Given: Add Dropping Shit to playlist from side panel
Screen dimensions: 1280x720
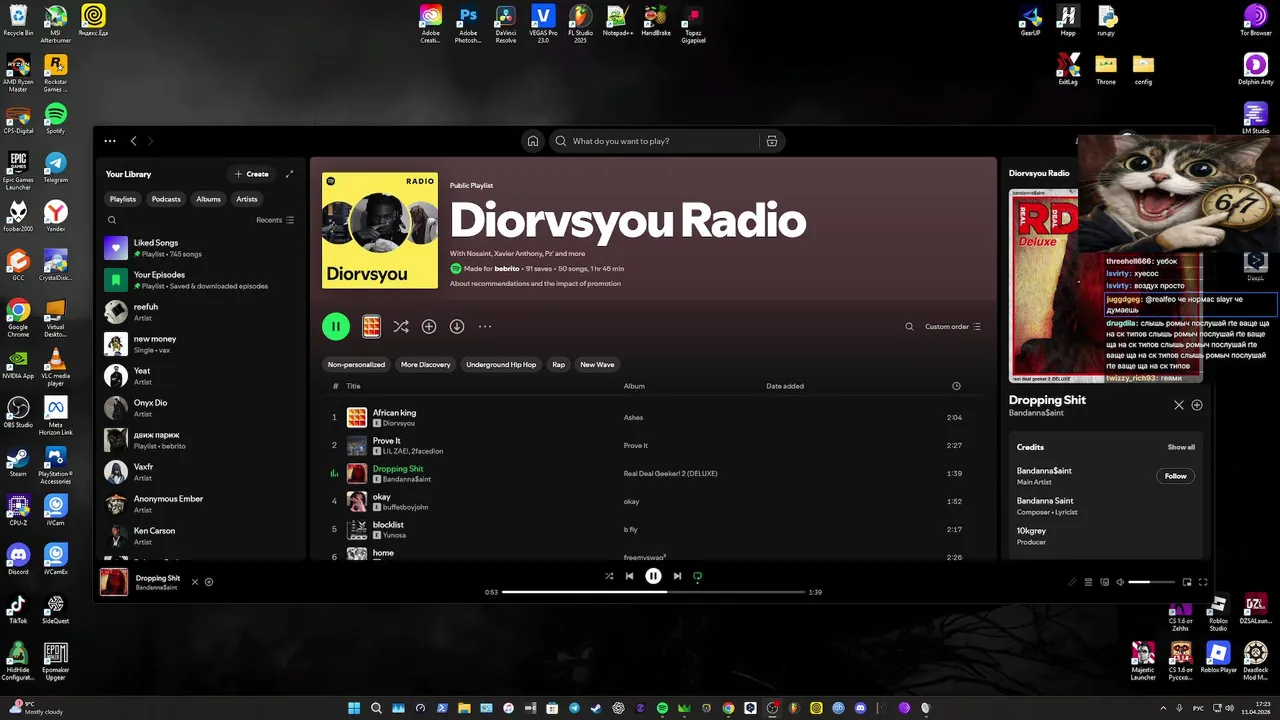Looking at the screenshot, I should click(1197, 405).
